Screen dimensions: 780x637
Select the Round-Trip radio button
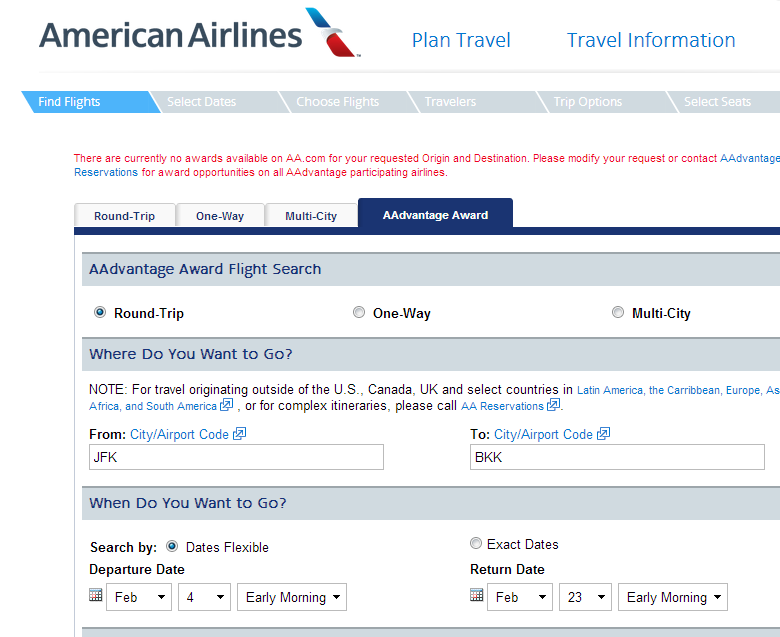[100, 312]
